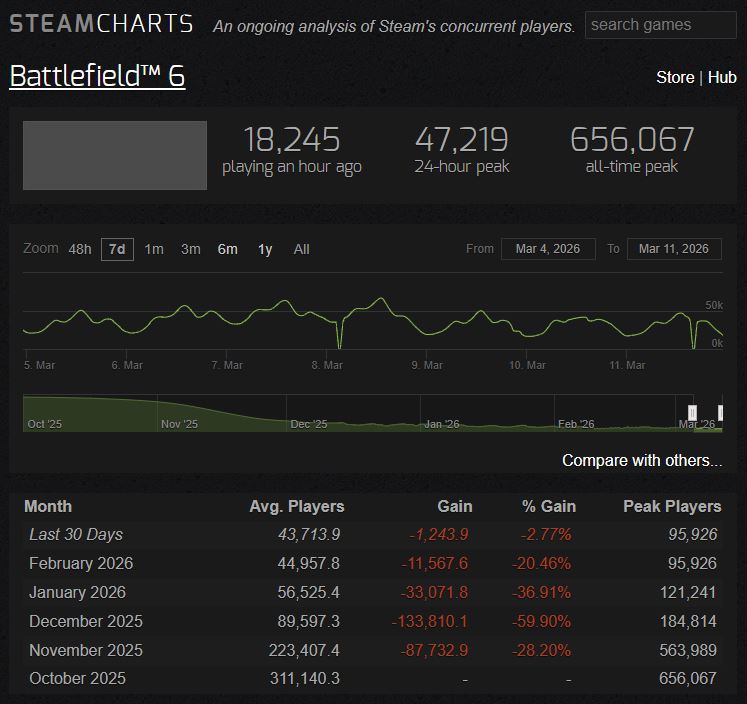This screenshot has height=704, width=747.
Task: Click Feb '26 in the navigator timeline
Action: [x=576, y=424]
